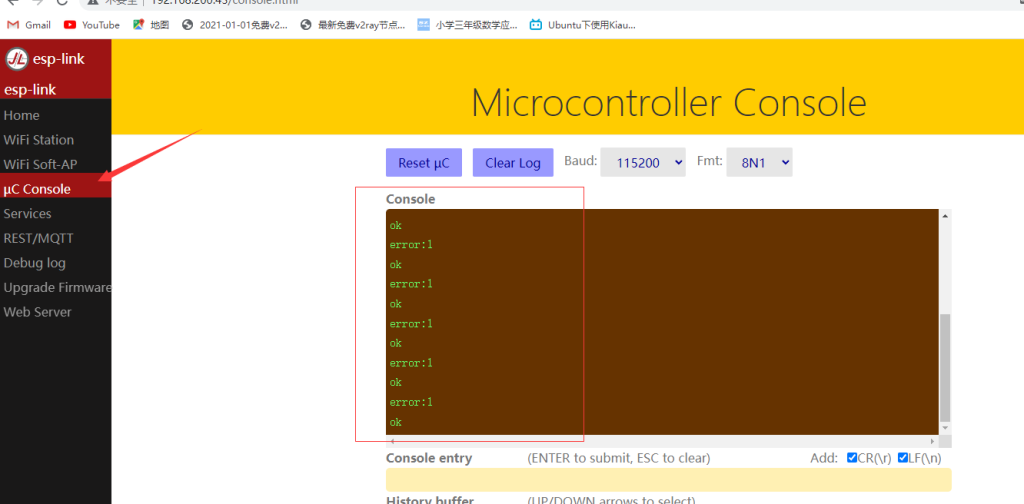Open the Fmt 8N1 dropdown
The image size is (1024, 504).
[x=758, y=162]
